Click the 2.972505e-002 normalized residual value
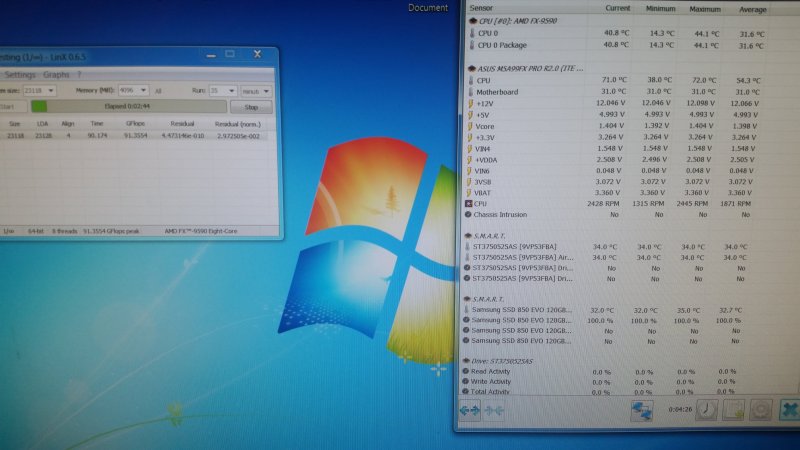Image resolution: width=800 pixels, height=450 pixels. pyautogui.click(x=238, y=136)
